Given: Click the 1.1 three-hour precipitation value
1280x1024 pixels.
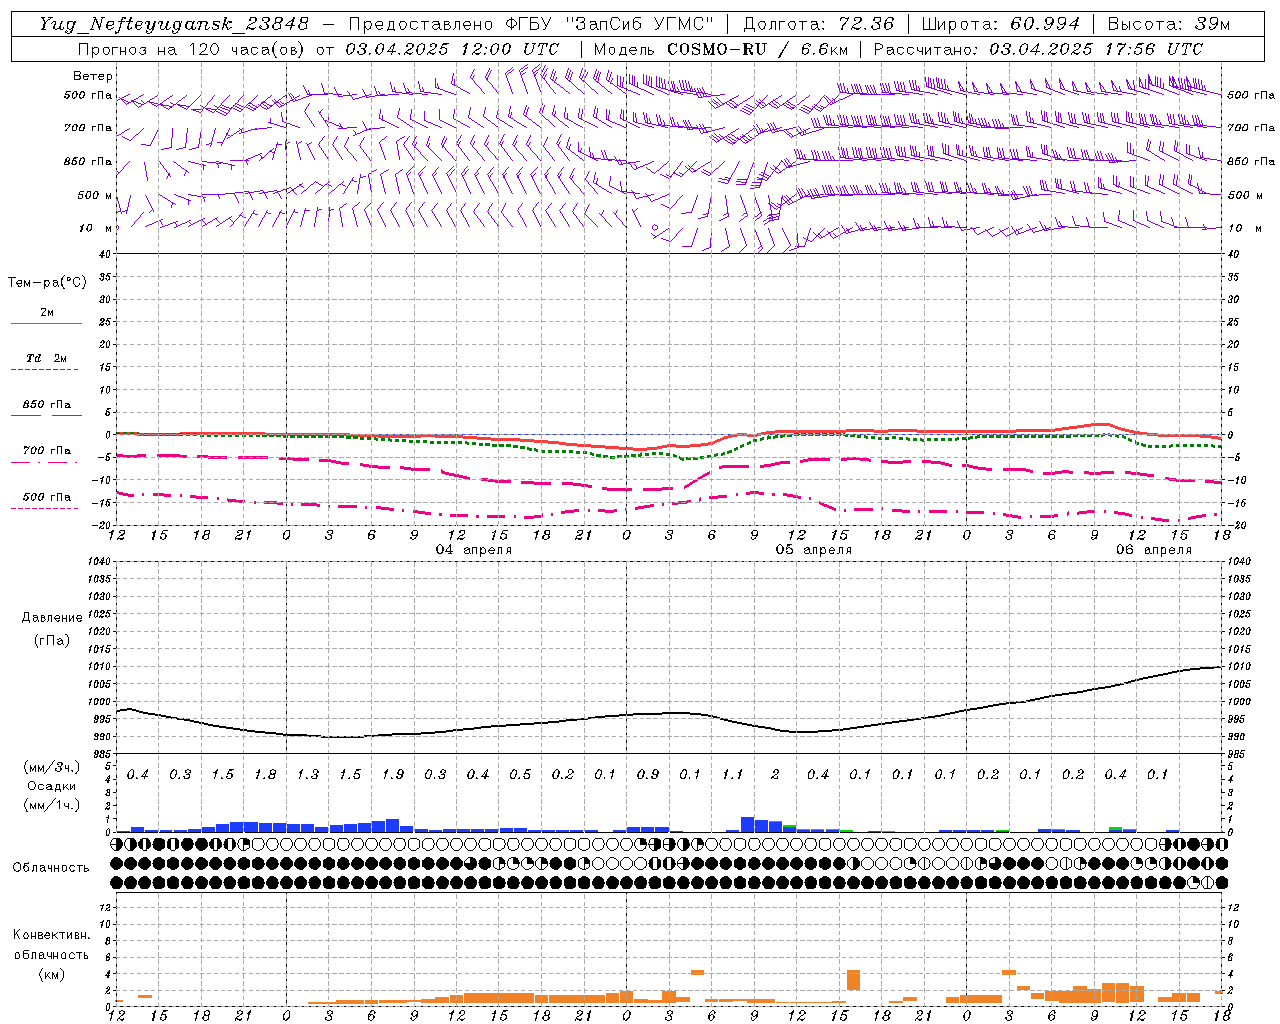Looking at the screenshot, I should (x=733, y=775).
